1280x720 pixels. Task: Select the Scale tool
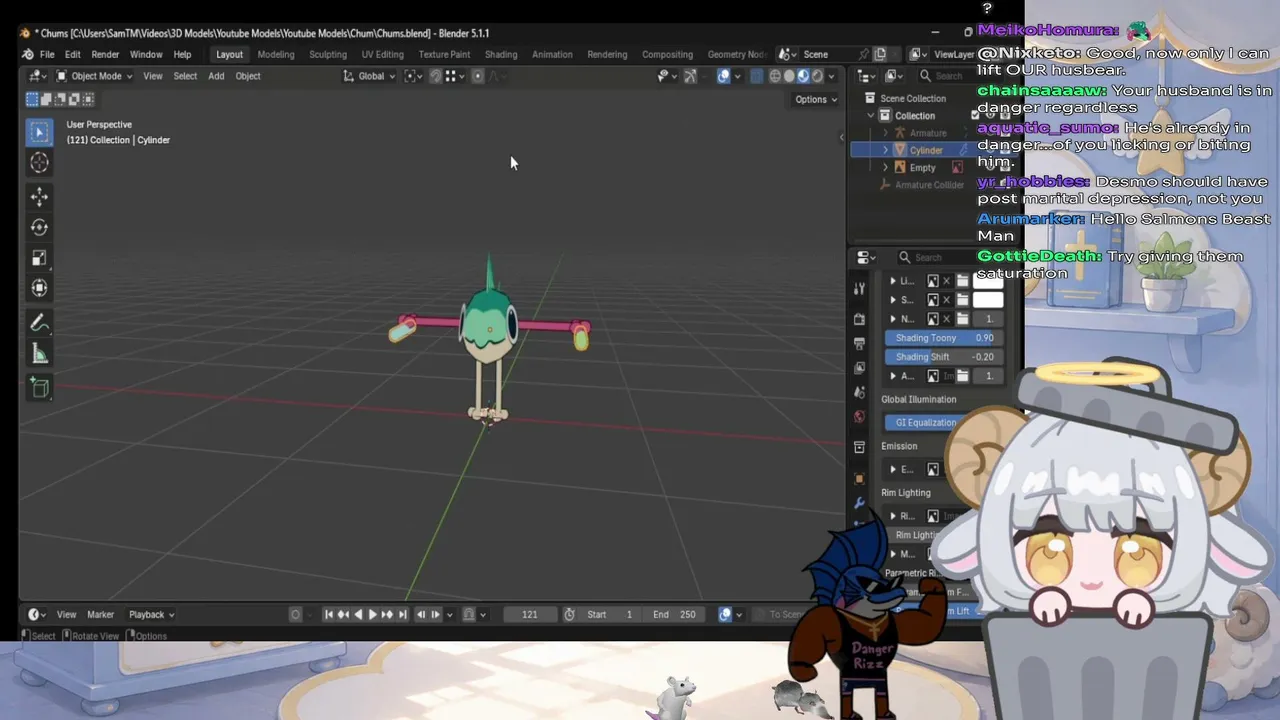pos(40,257)
